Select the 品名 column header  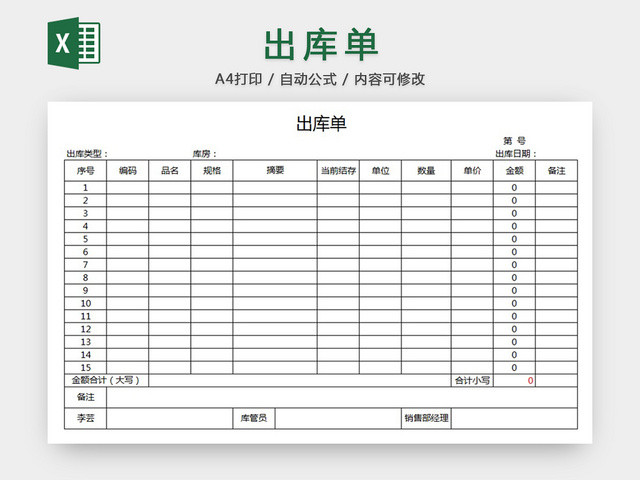point(169,171)
